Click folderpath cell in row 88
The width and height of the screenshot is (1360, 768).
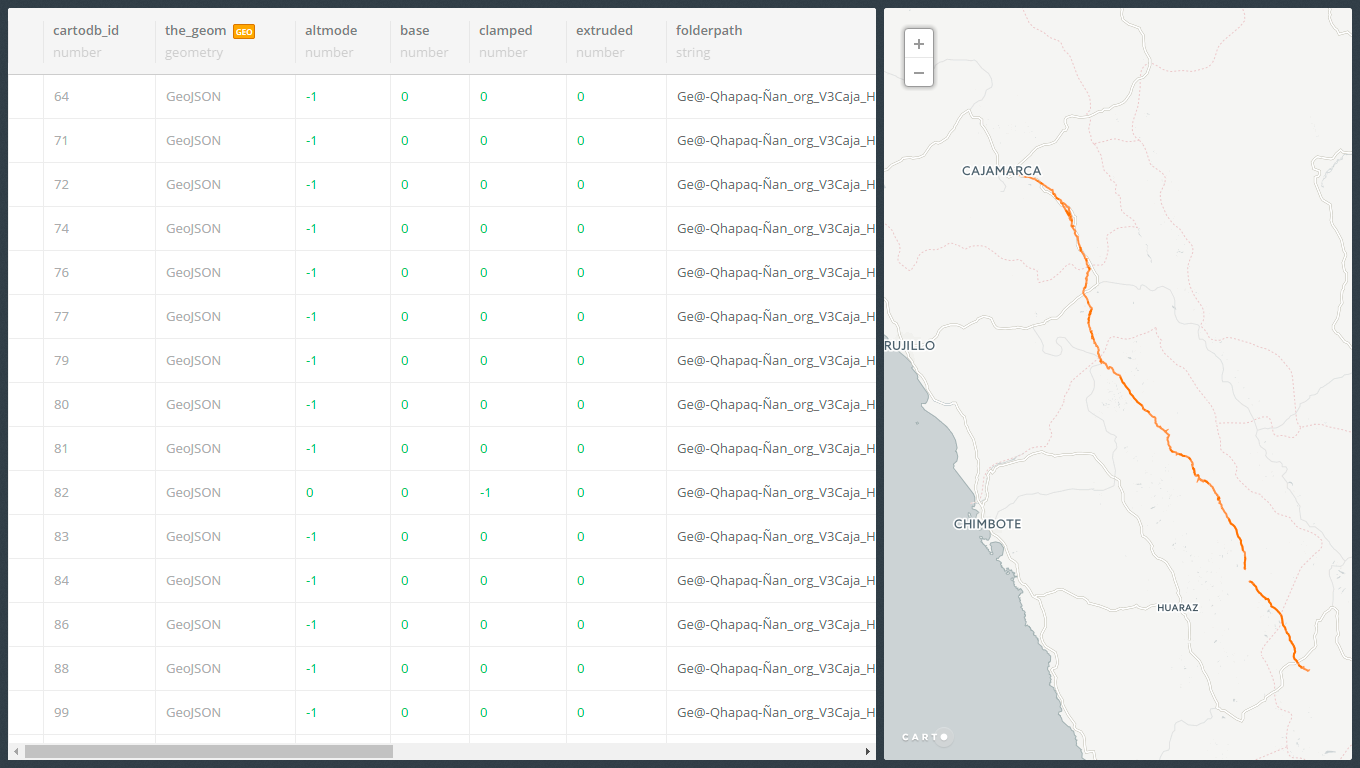776,669
